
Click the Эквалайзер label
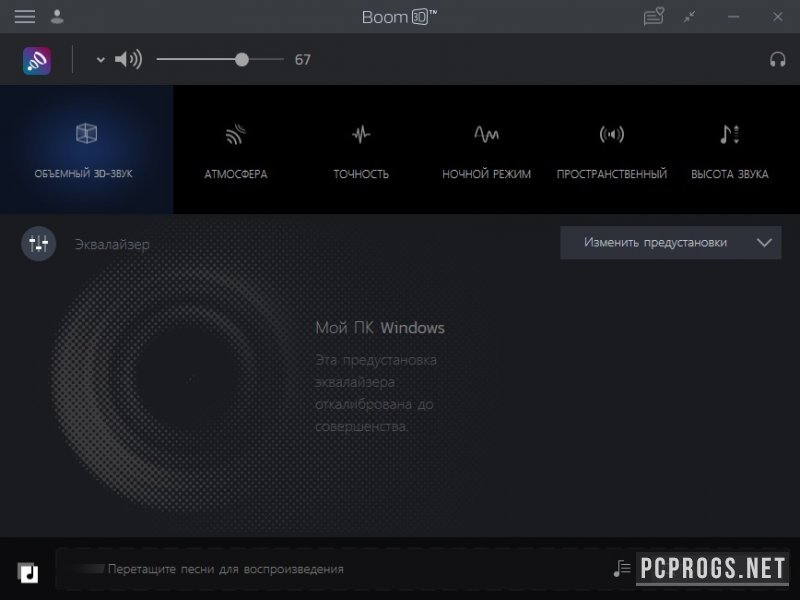[x=112, y=244]
